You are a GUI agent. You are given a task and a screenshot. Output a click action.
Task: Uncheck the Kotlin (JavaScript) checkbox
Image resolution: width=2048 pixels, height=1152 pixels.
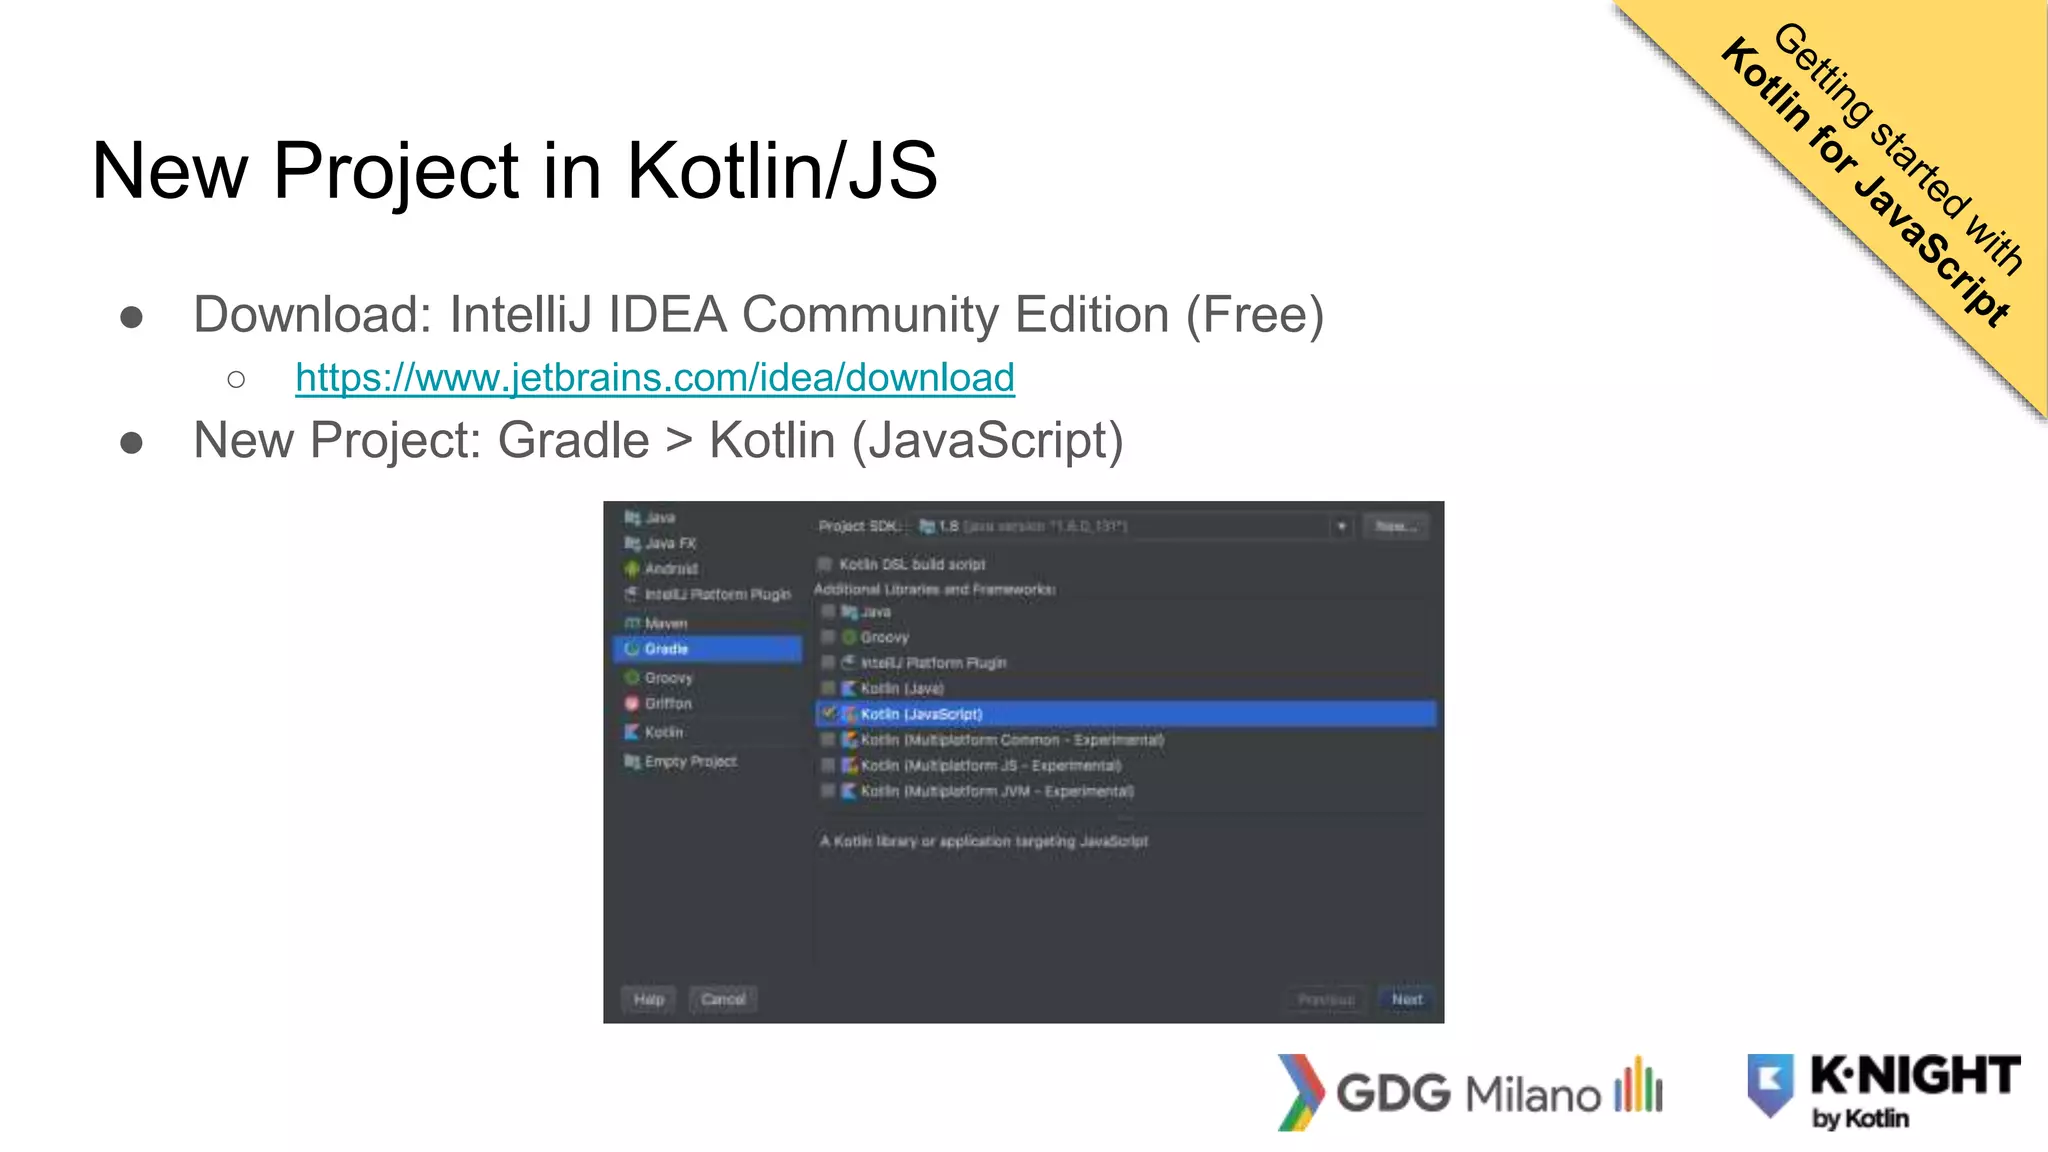828,714
